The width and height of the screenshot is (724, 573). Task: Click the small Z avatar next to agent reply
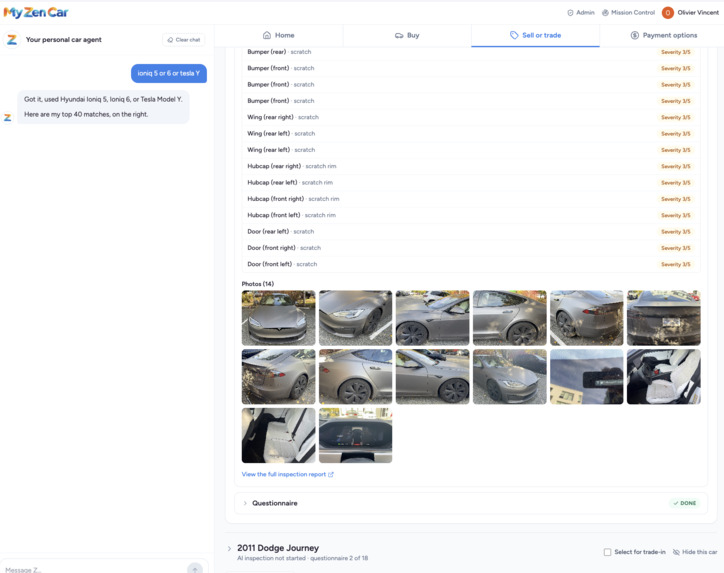pyautogui.click(x=8, y=118)
